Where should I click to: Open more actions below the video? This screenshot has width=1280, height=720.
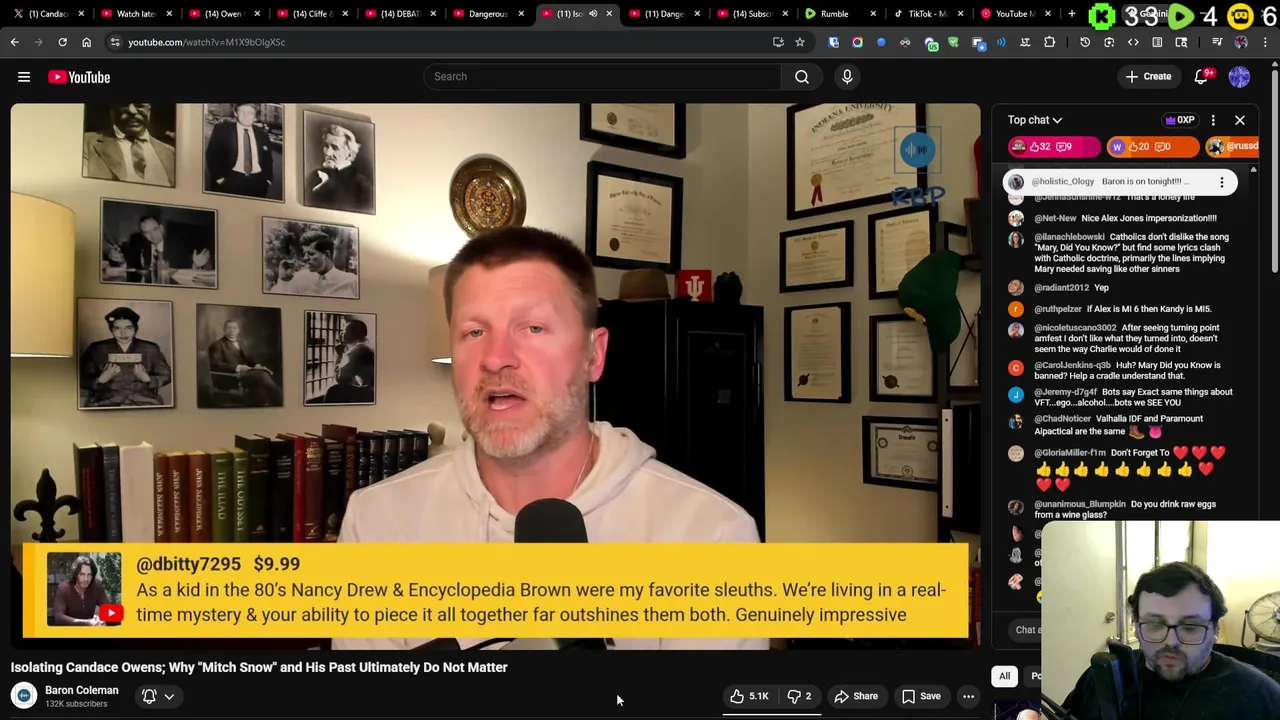(x=968, y=696)
